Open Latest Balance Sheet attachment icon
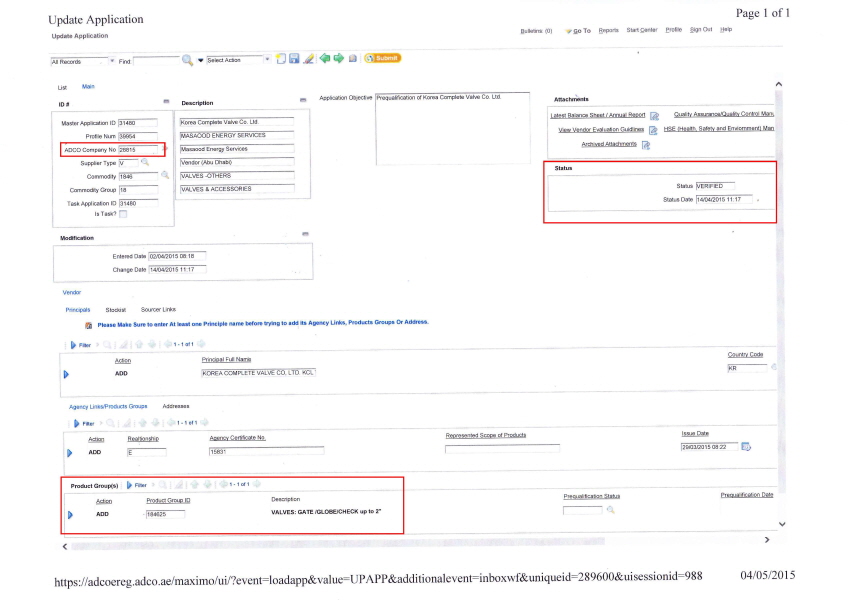This screenshot has height=600, width=849. [x=654, y=116]
